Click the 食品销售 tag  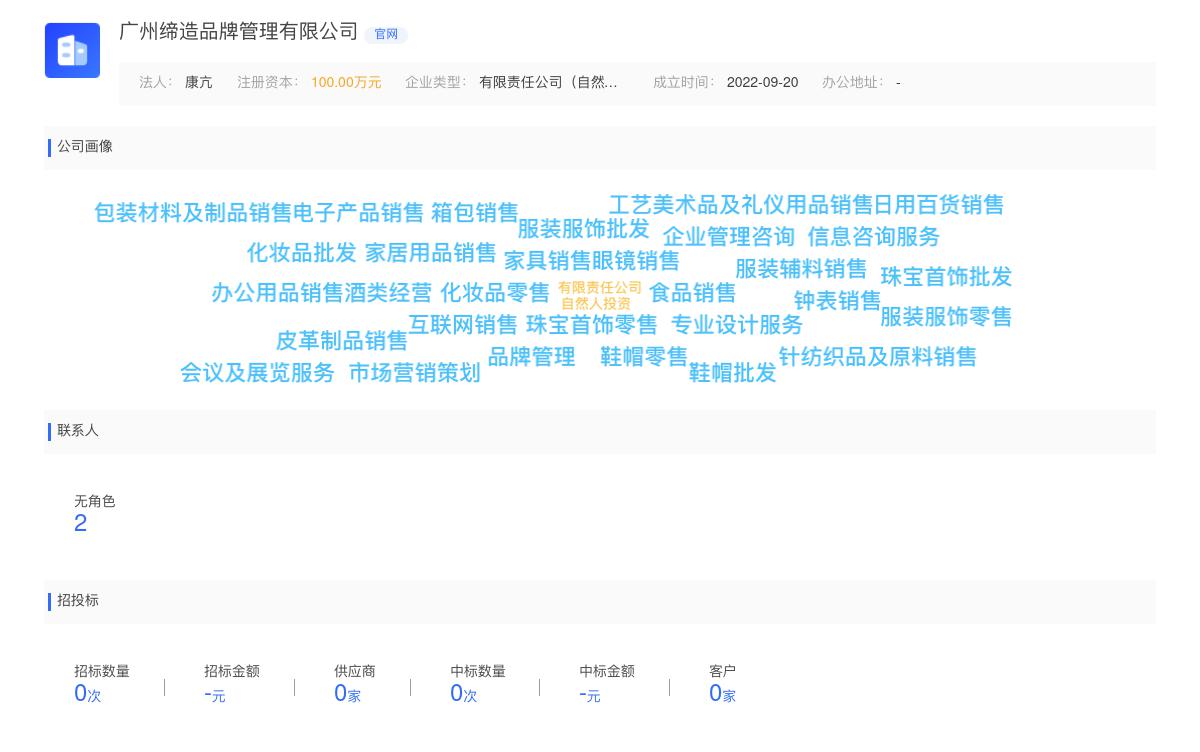(x=693, y=293)
